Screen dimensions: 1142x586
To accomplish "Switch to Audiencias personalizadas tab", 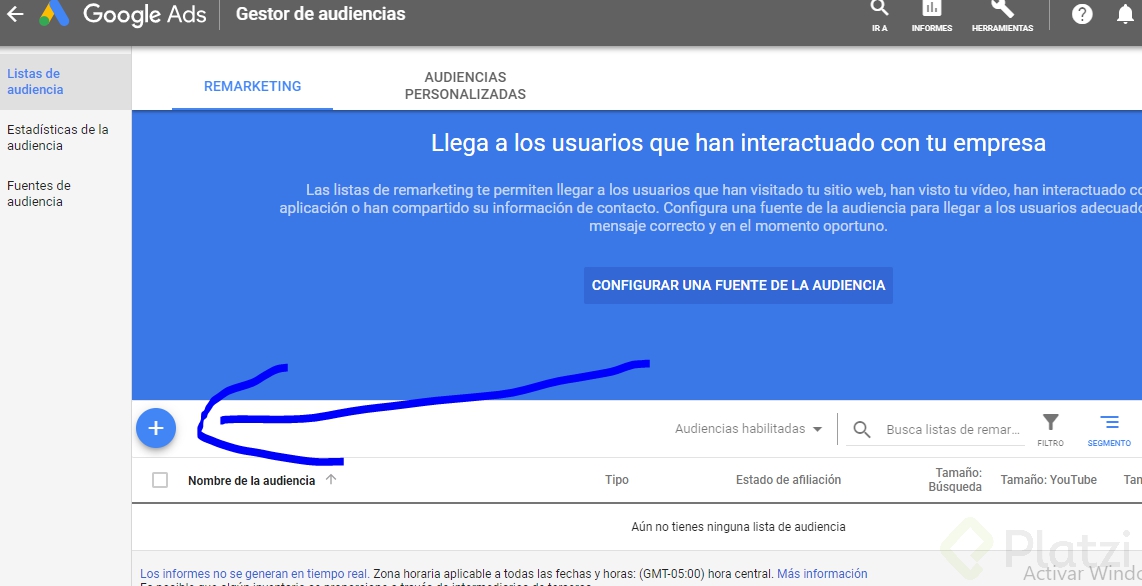I will 465,86.
